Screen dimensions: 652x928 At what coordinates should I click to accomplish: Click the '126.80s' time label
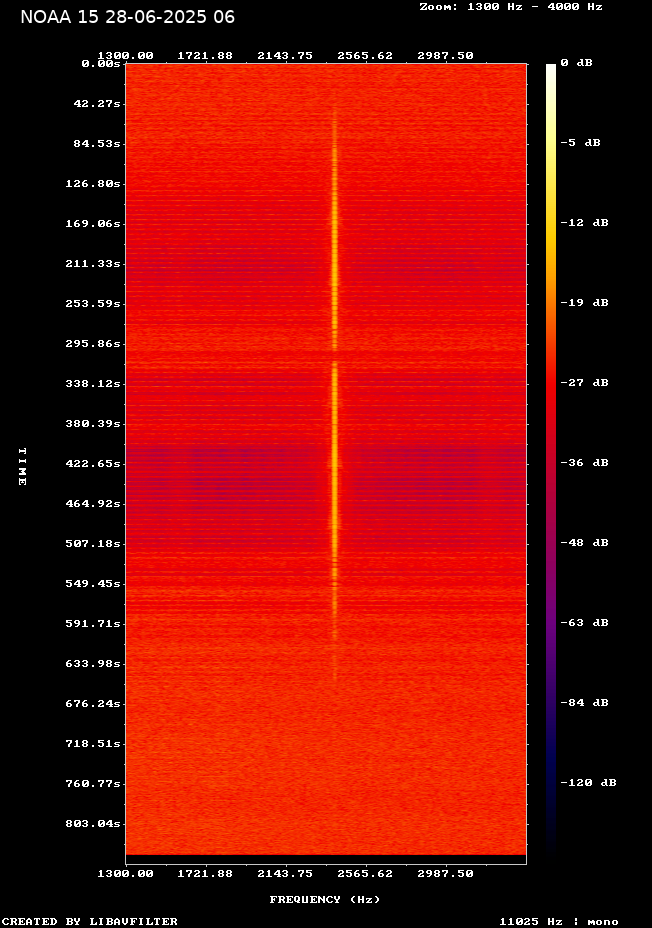click(93, 183)
